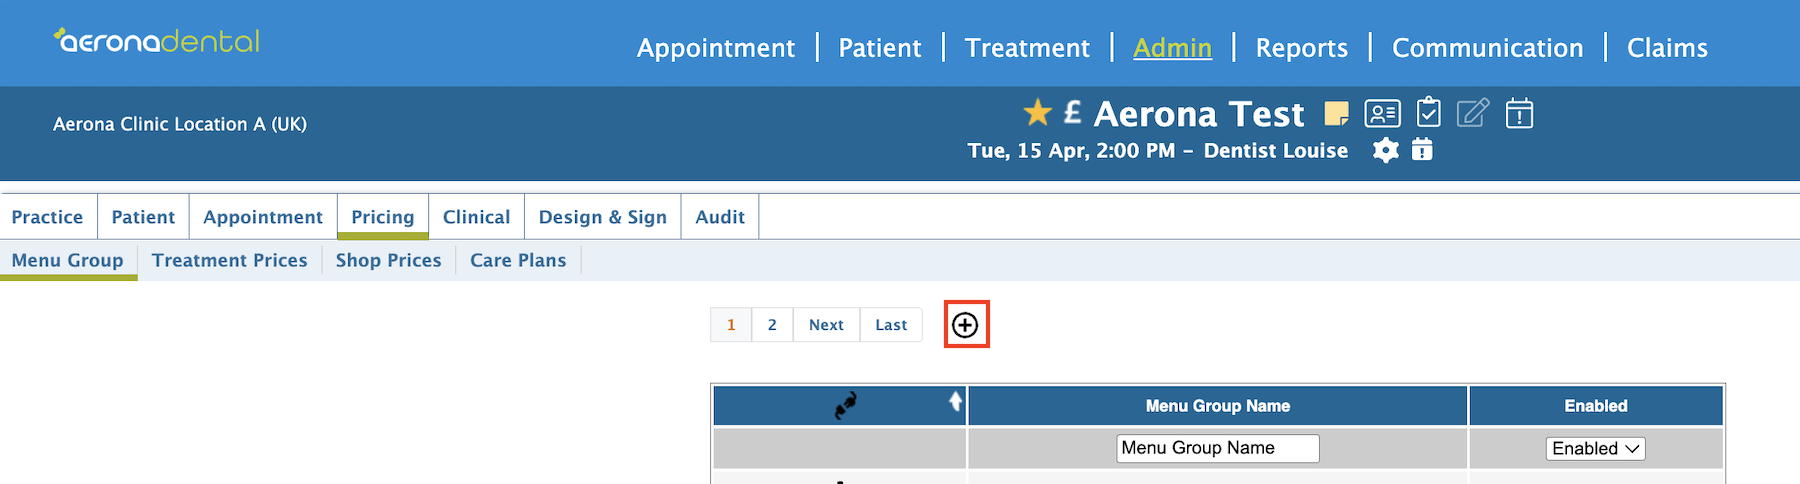Image resolution: width=1800 pixels, height=484 pixels.
Task: Click the small calendar icon beside gear
Action: [x=1422, y=150]
